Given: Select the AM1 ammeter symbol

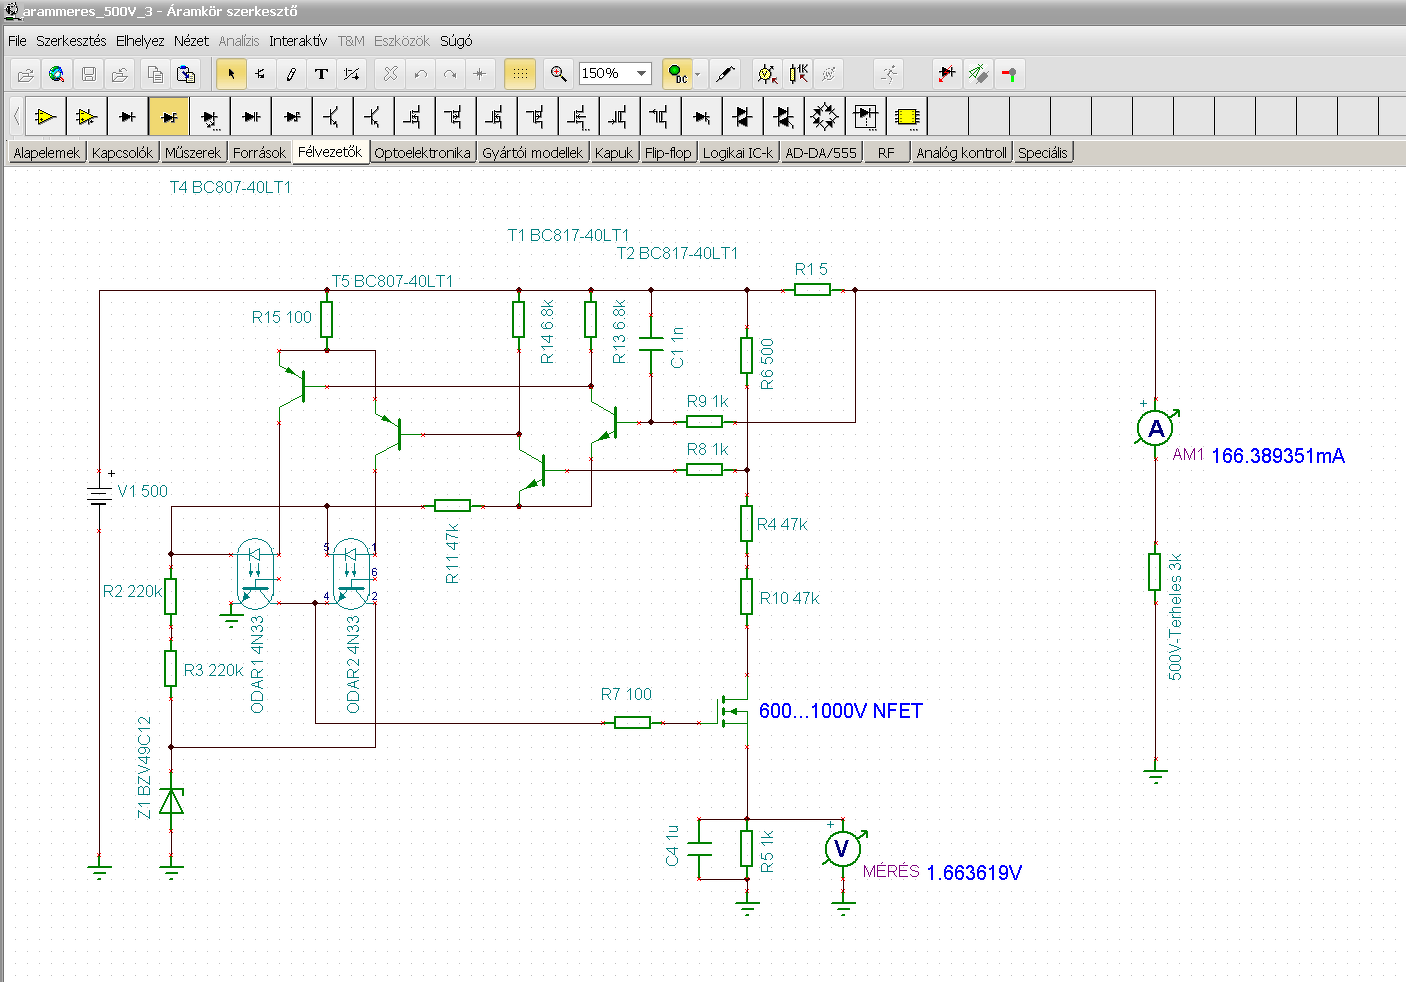Looking at the screenshot, I should tap(1156, 428).
